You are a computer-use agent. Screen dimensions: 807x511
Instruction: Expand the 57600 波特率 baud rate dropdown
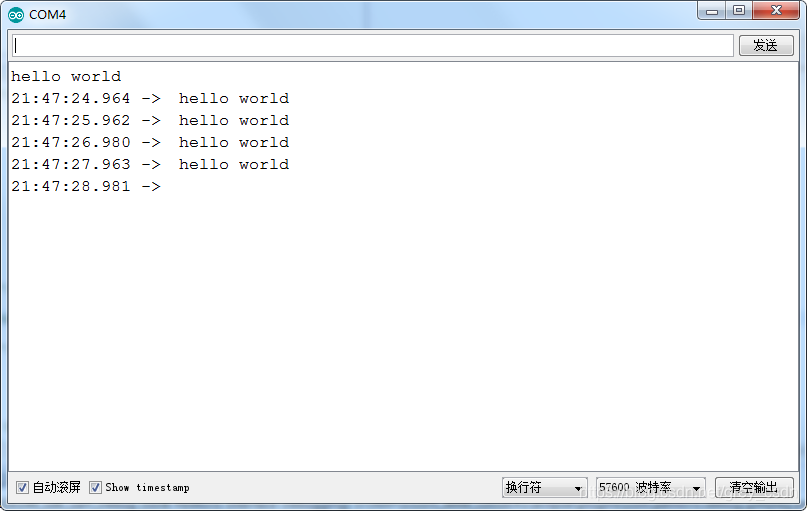[x=651, y=487]
